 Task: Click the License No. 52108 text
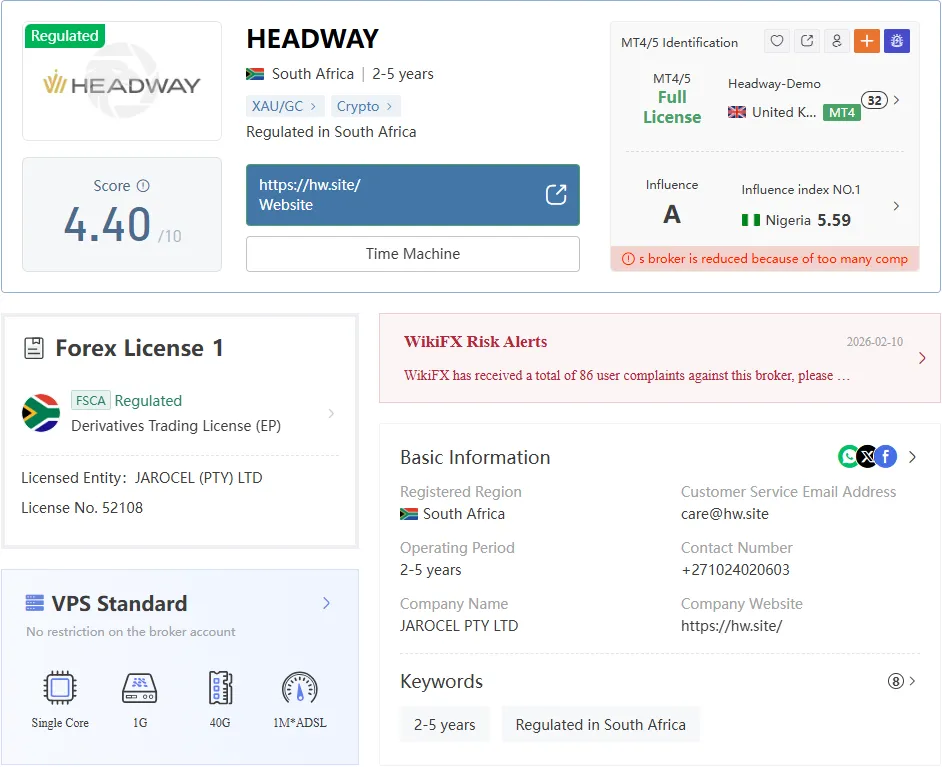[82, 508]
